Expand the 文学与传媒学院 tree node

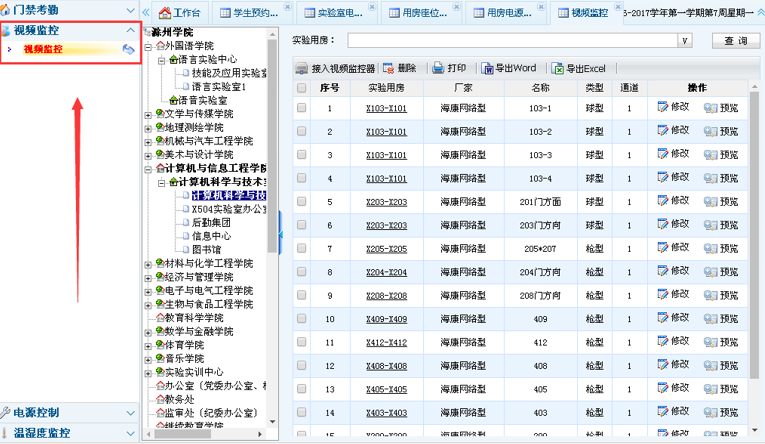(x=149, y=115)
